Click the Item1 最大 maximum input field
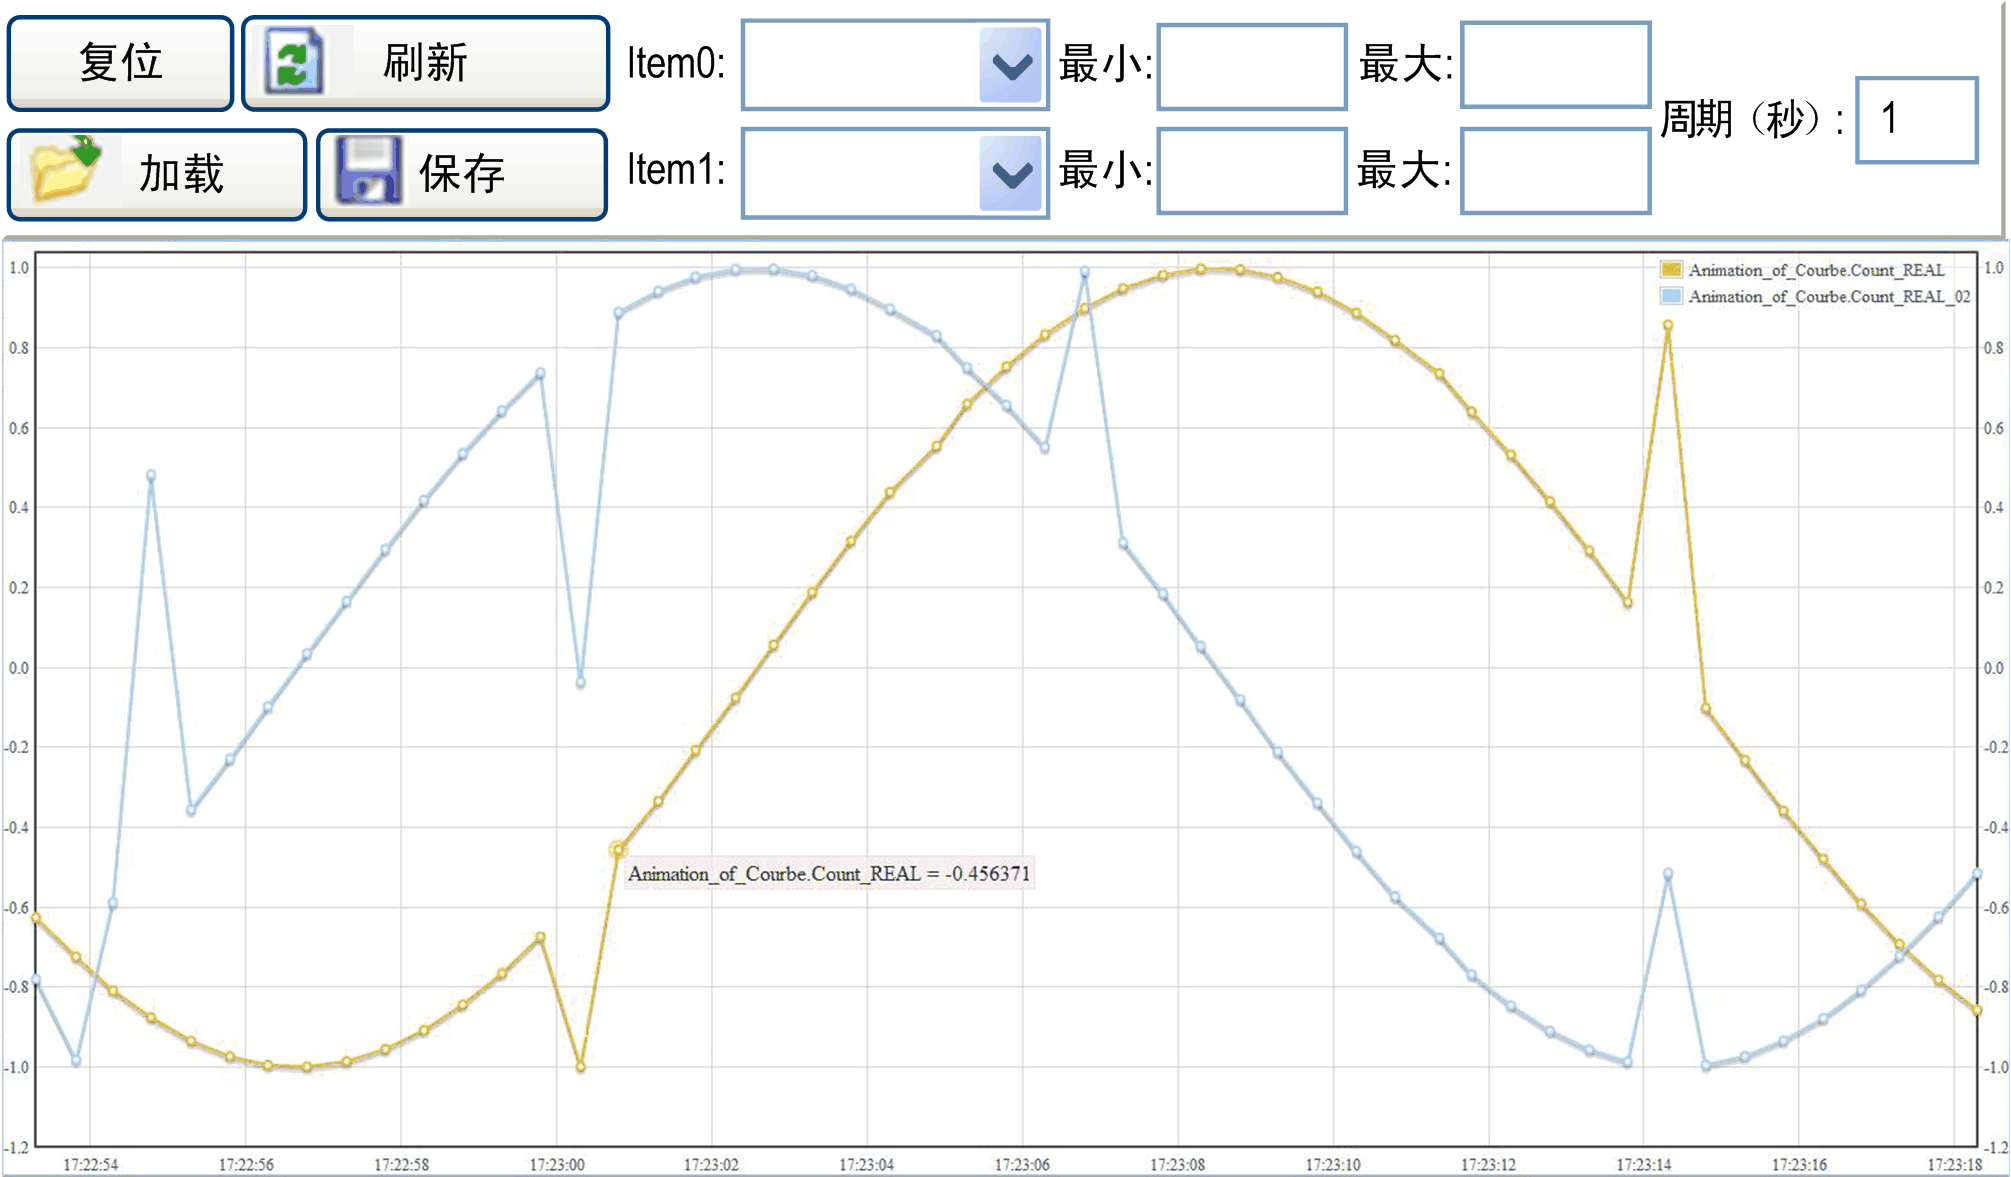Image resolution: width=2011 pixels, height=1177 pixels. tap(1554, 171)
